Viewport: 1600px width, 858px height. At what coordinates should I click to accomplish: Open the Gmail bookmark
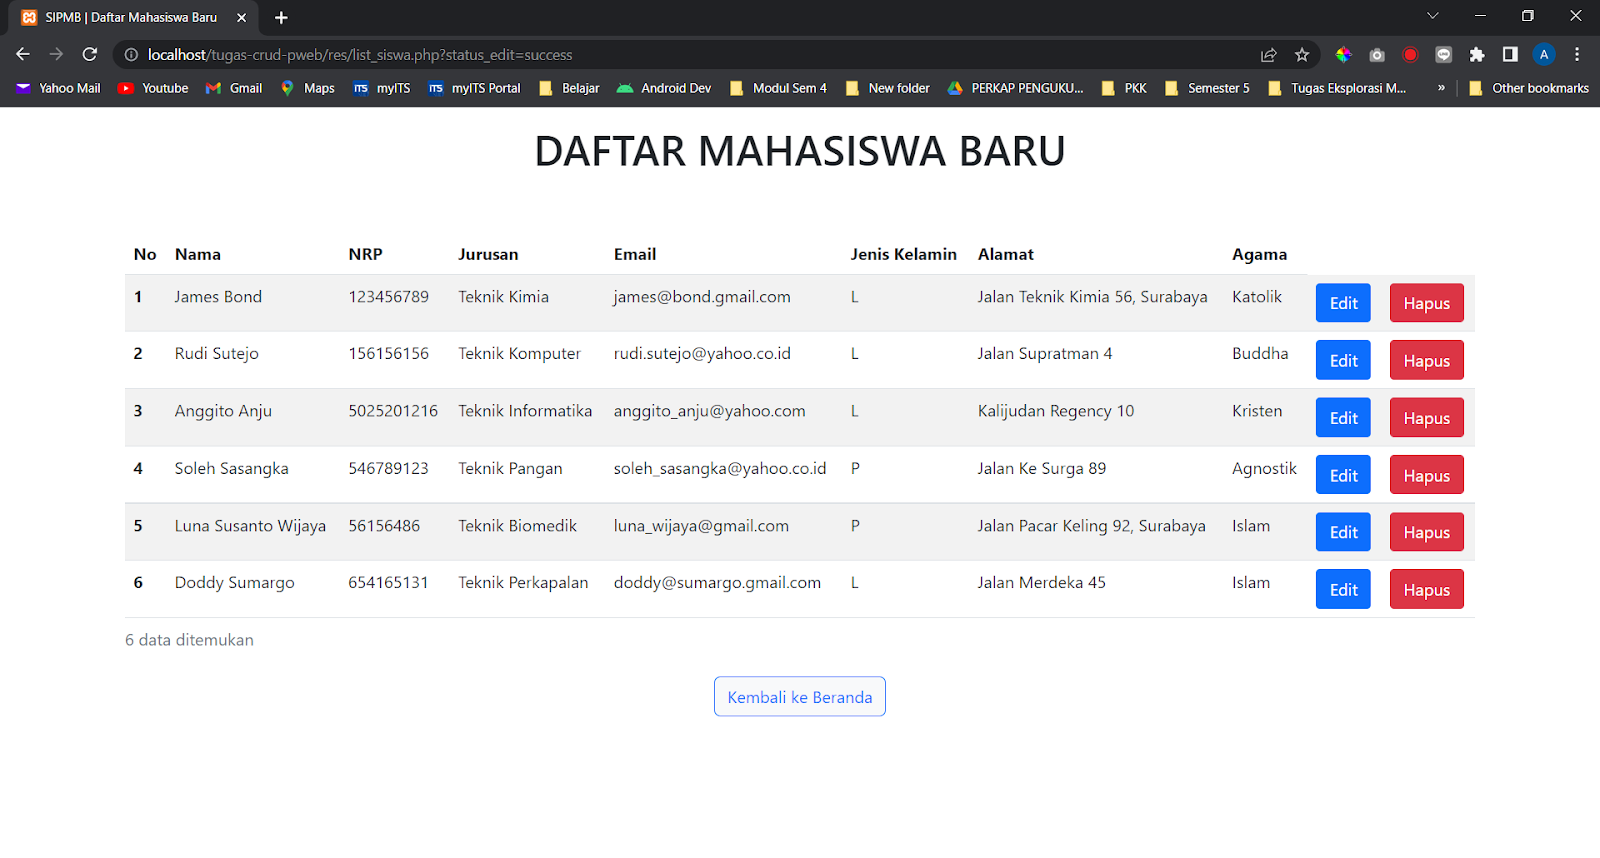[x=234, y=88]
